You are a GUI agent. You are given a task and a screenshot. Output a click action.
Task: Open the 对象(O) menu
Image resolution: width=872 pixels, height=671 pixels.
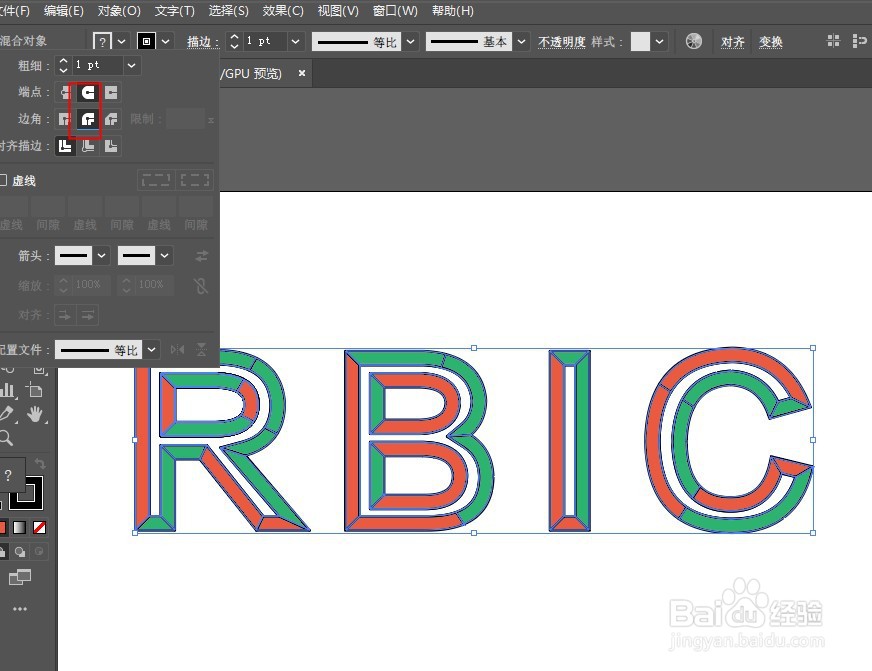[119, 11]
